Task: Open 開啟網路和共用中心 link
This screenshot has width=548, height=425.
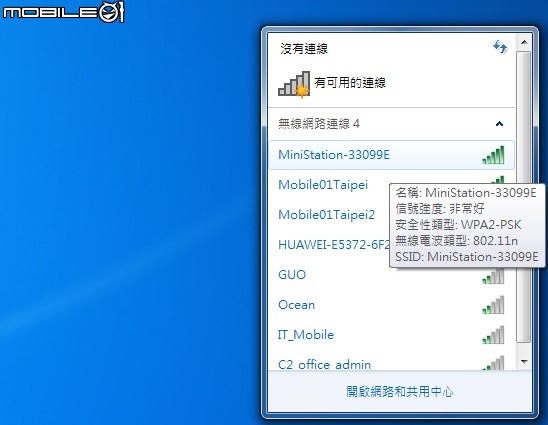Action: 400,392
